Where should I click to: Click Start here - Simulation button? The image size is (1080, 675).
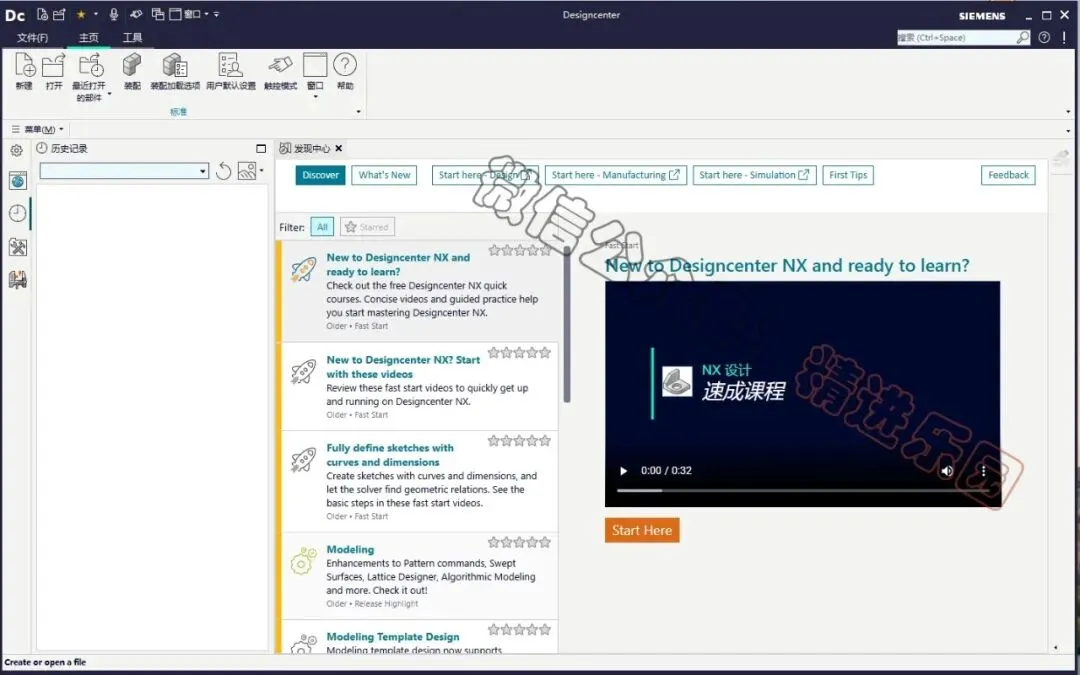point(754,175)
